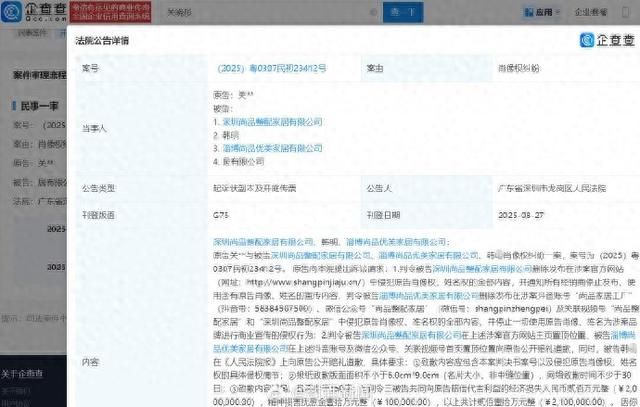Click the 刊登版面 row label

98,215
